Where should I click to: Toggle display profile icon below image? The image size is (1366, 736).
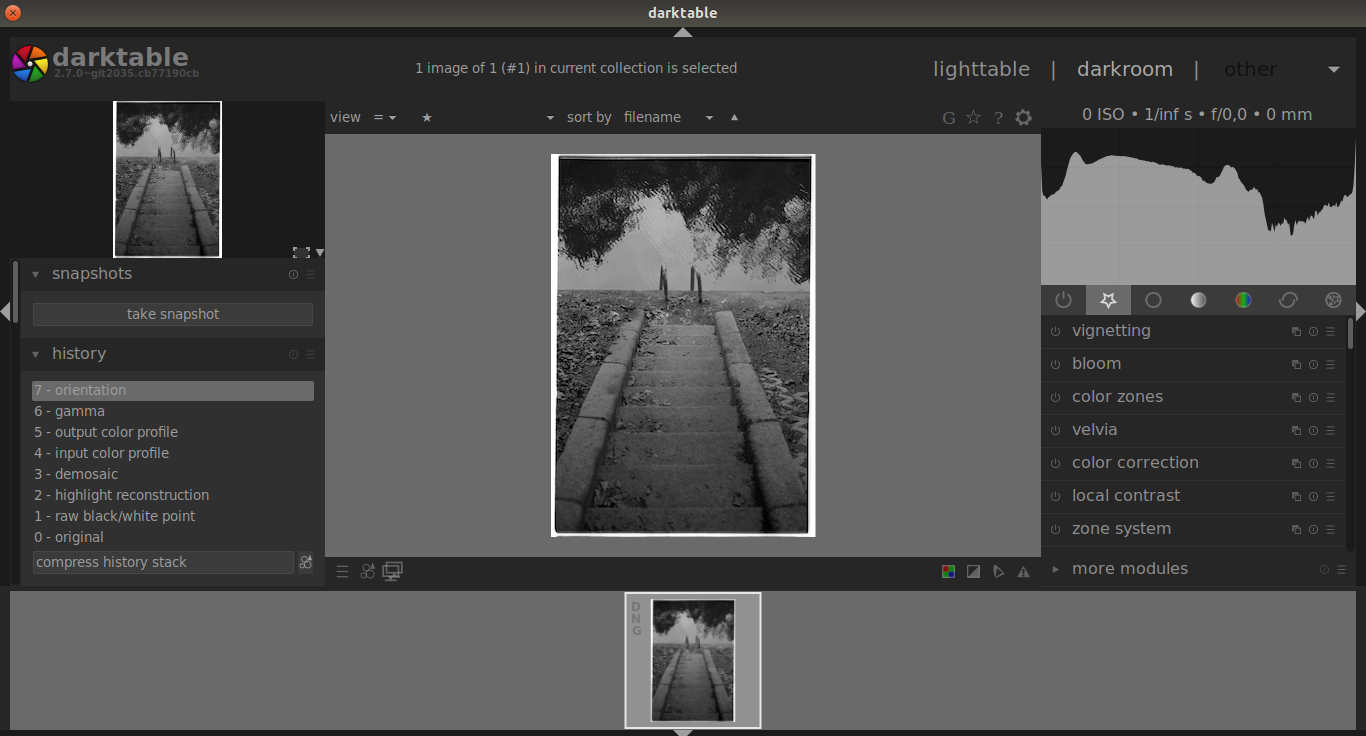pos(393,572)
